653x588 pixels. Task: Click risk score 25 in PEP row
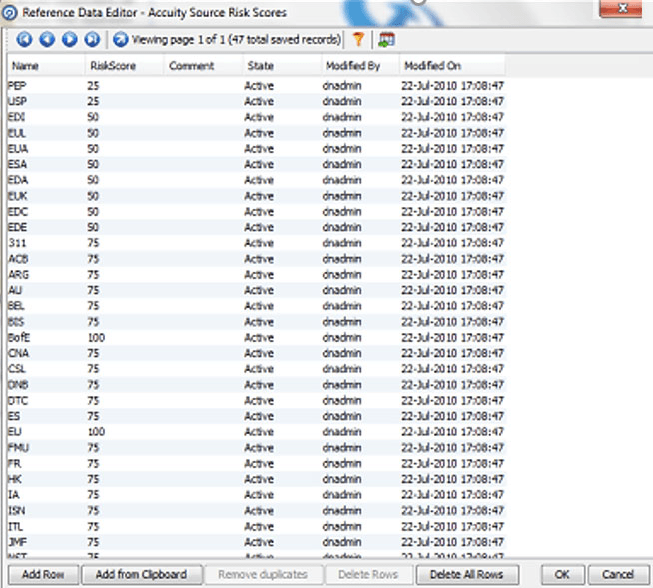[x=93, y=86]
